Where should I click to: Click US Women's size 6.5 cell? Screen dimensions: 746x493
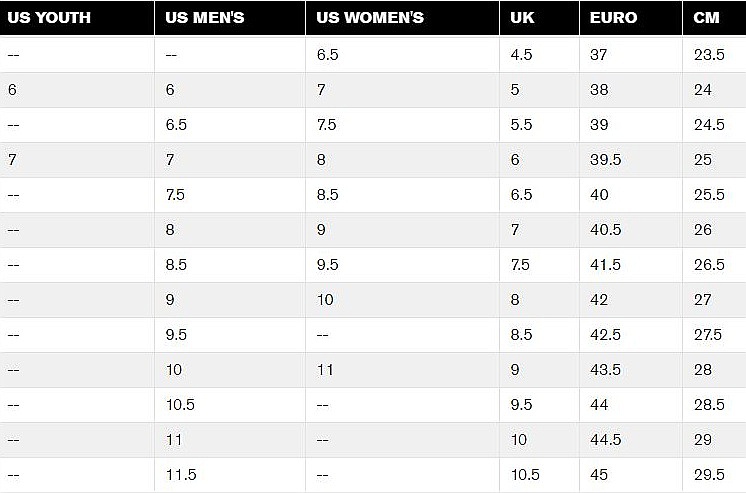(328, 55)
